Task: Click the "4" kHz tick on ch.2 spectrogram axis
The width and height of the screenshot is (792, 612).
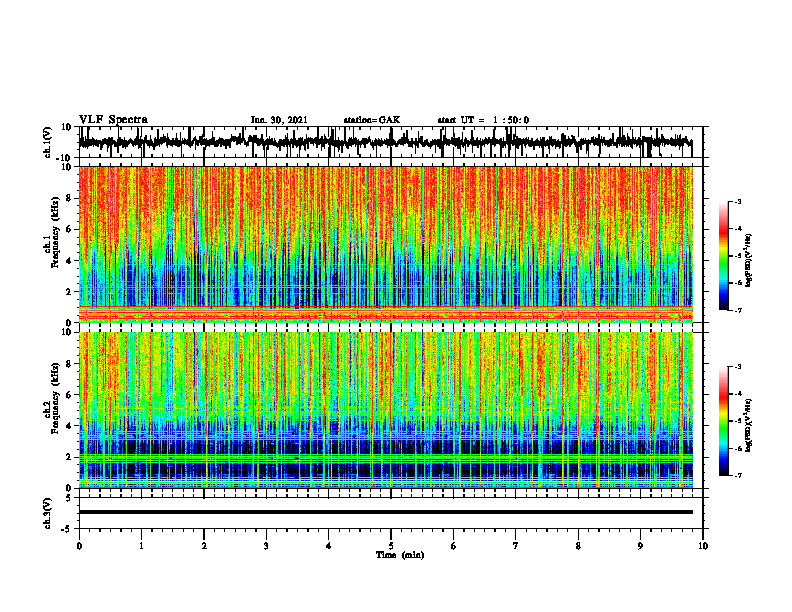Action: pos(69,426)
